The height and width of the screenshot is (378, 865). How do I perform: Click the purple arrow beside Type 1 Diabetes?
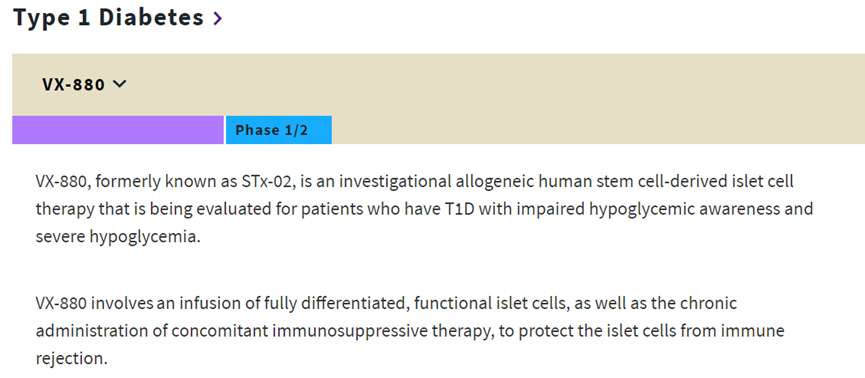[x=218, y=19]
